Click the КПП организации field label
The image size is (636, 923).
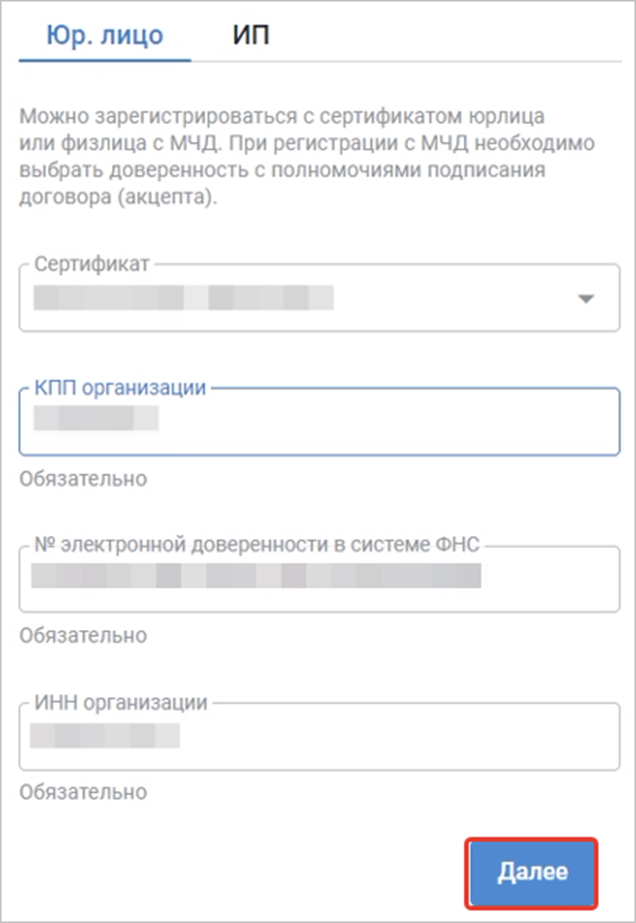pyautogui.click(x=120, y=388)
